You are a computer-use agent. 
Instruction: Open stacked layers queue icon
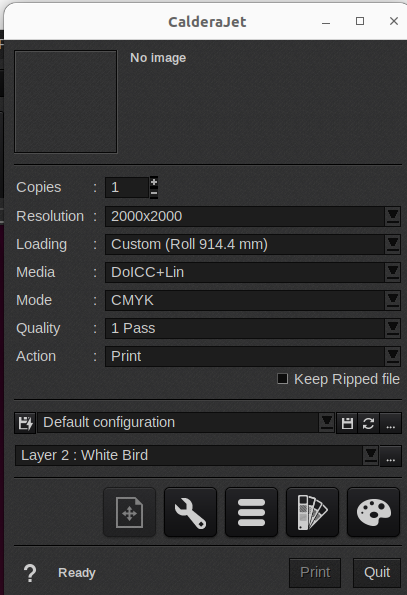[251, 512]
